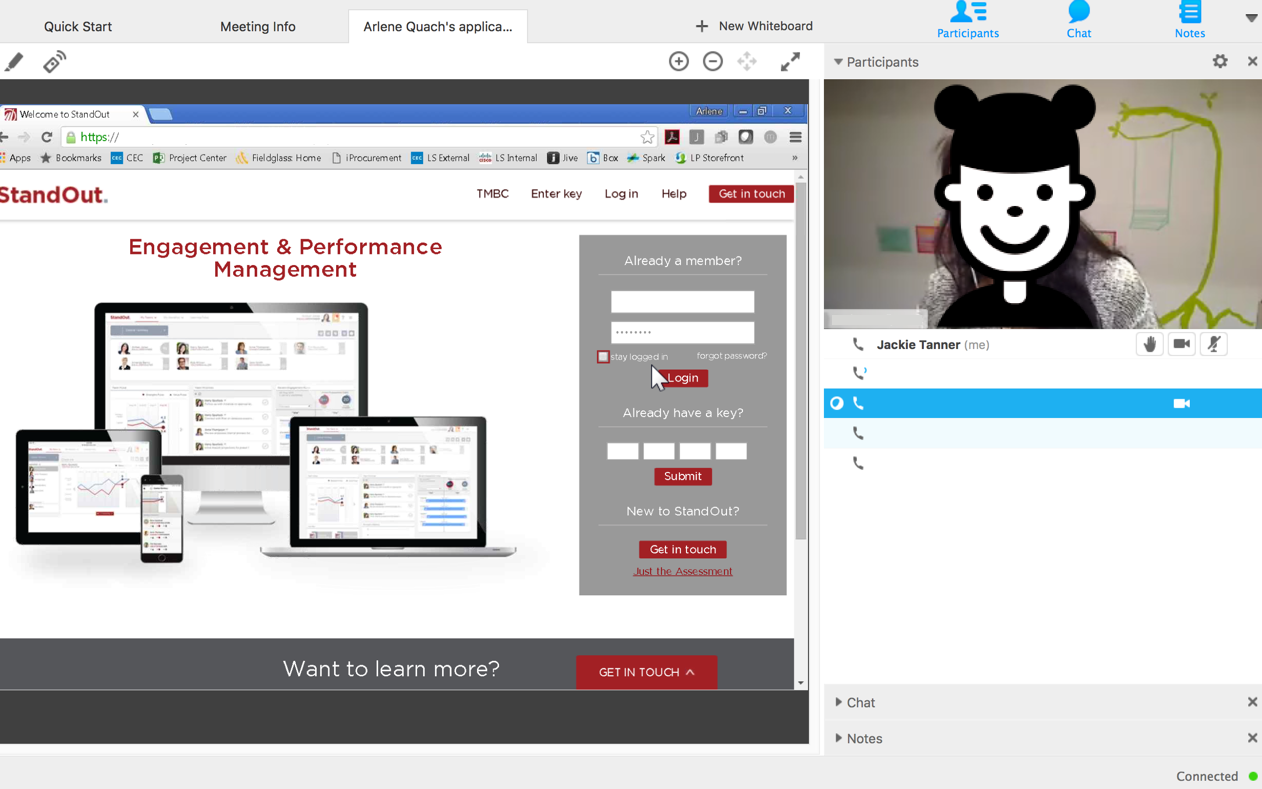Close the Notes panel section

pyautogui.click(x=1252, y=738)
